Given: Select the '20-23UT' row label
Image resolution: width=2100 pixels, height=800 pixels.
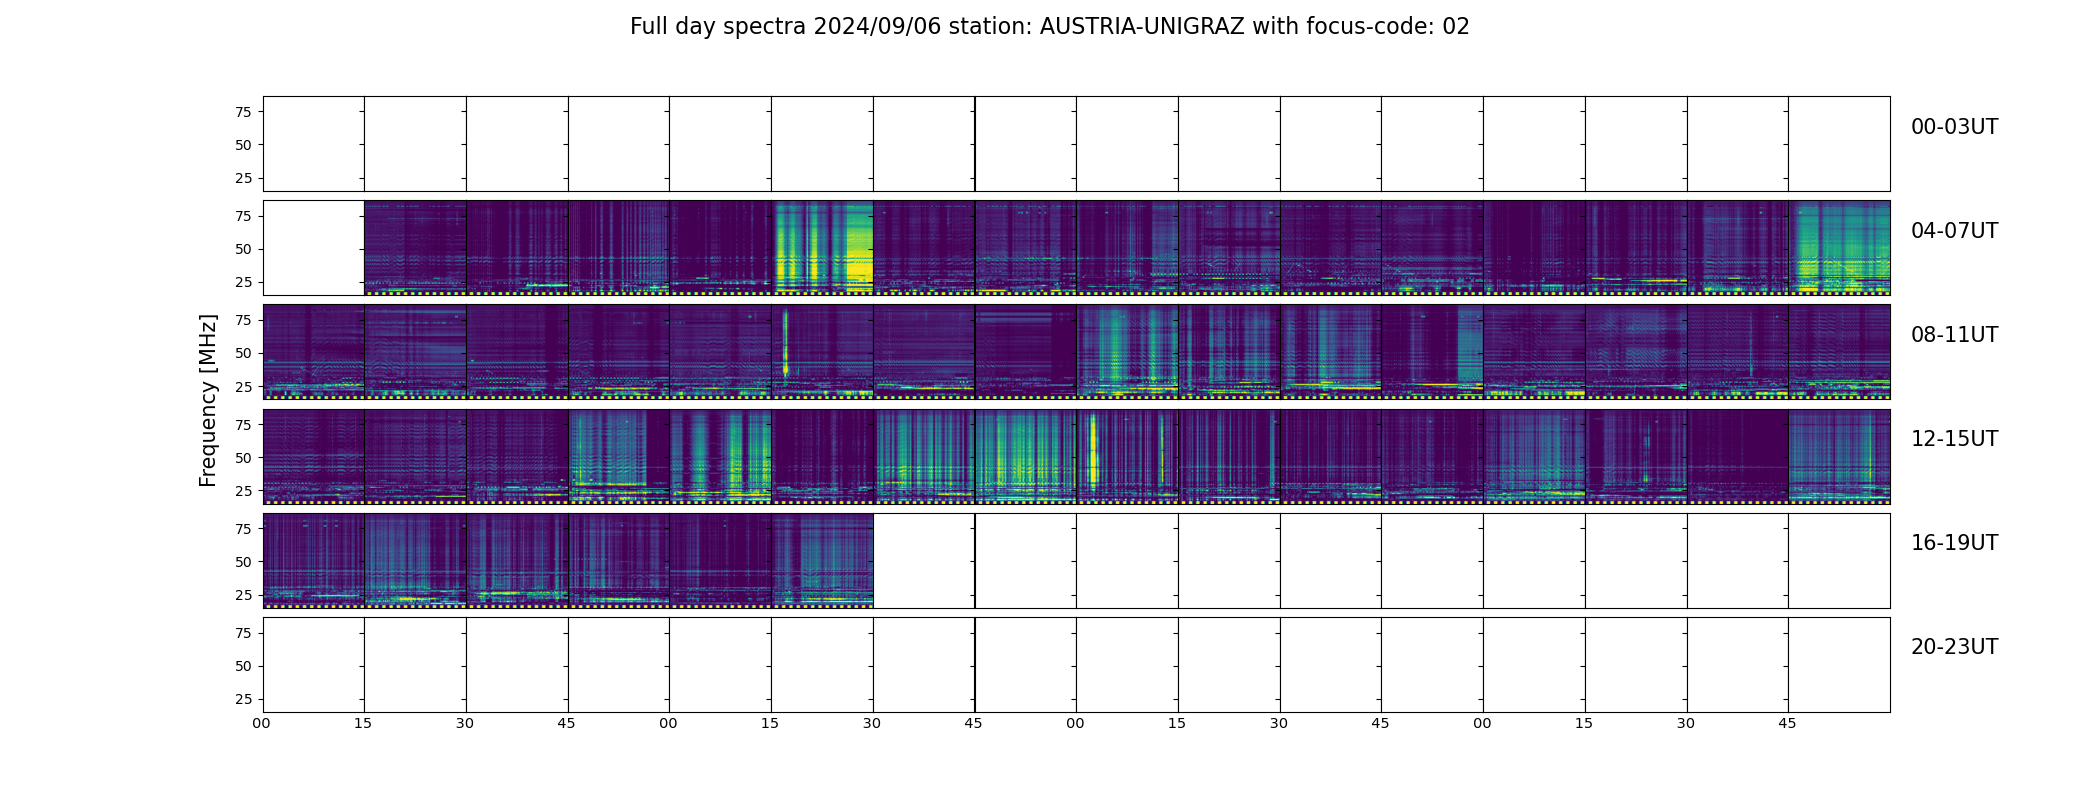Looking at the screenshot, I should tap(1954, 647).
